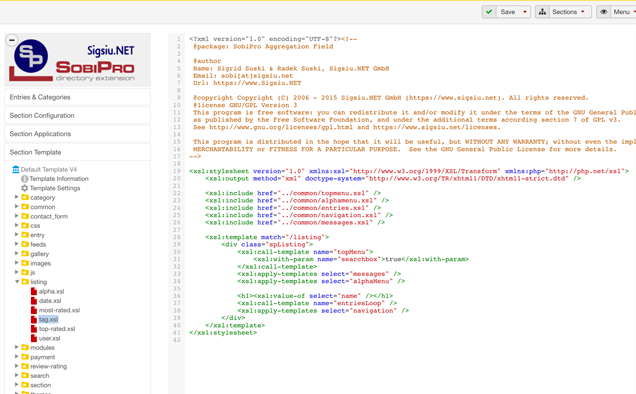Expand the feeds folder
The height and width of the screenshot is (394, 636).
coord(17,244)
